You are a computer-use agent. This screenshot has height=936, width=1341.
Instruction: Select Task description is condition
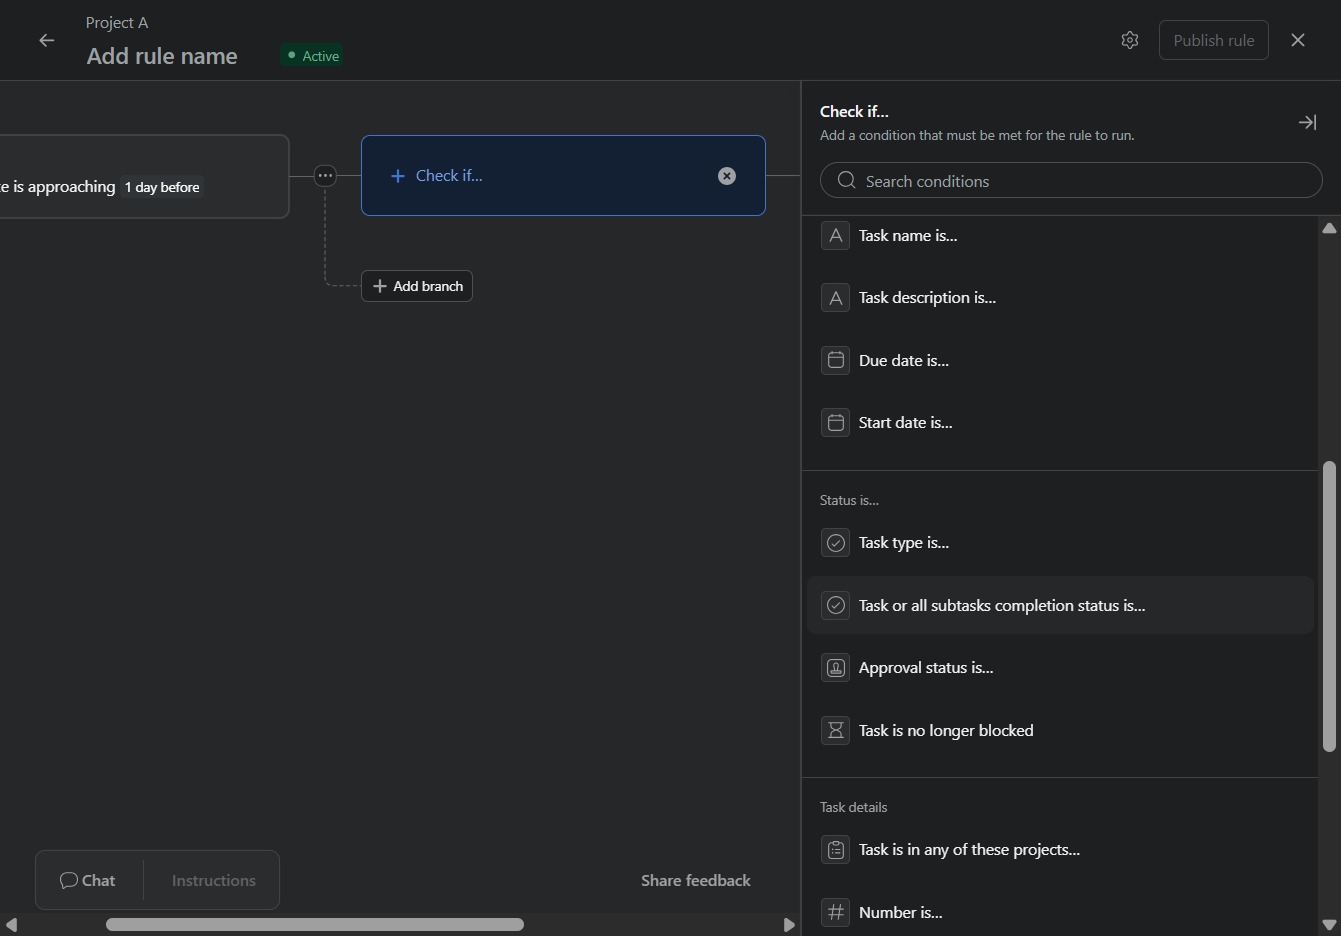(x=1060, y=298)
